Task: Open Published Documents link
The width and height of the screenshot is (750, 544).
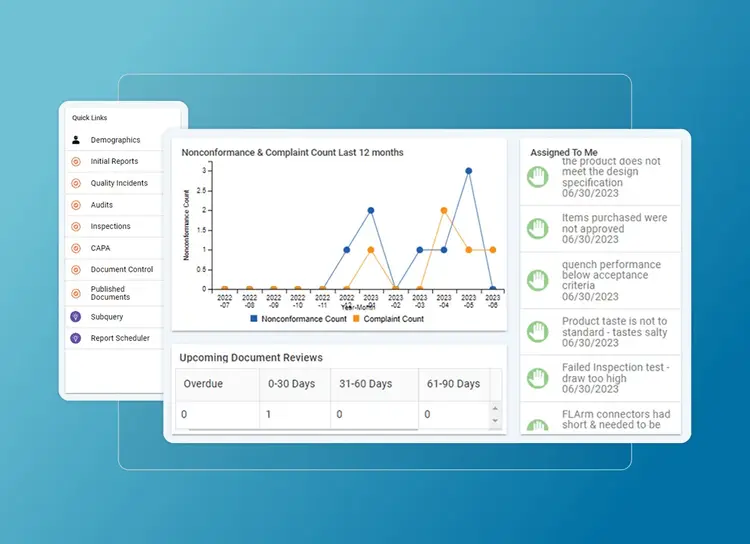Action: (110, 293)
